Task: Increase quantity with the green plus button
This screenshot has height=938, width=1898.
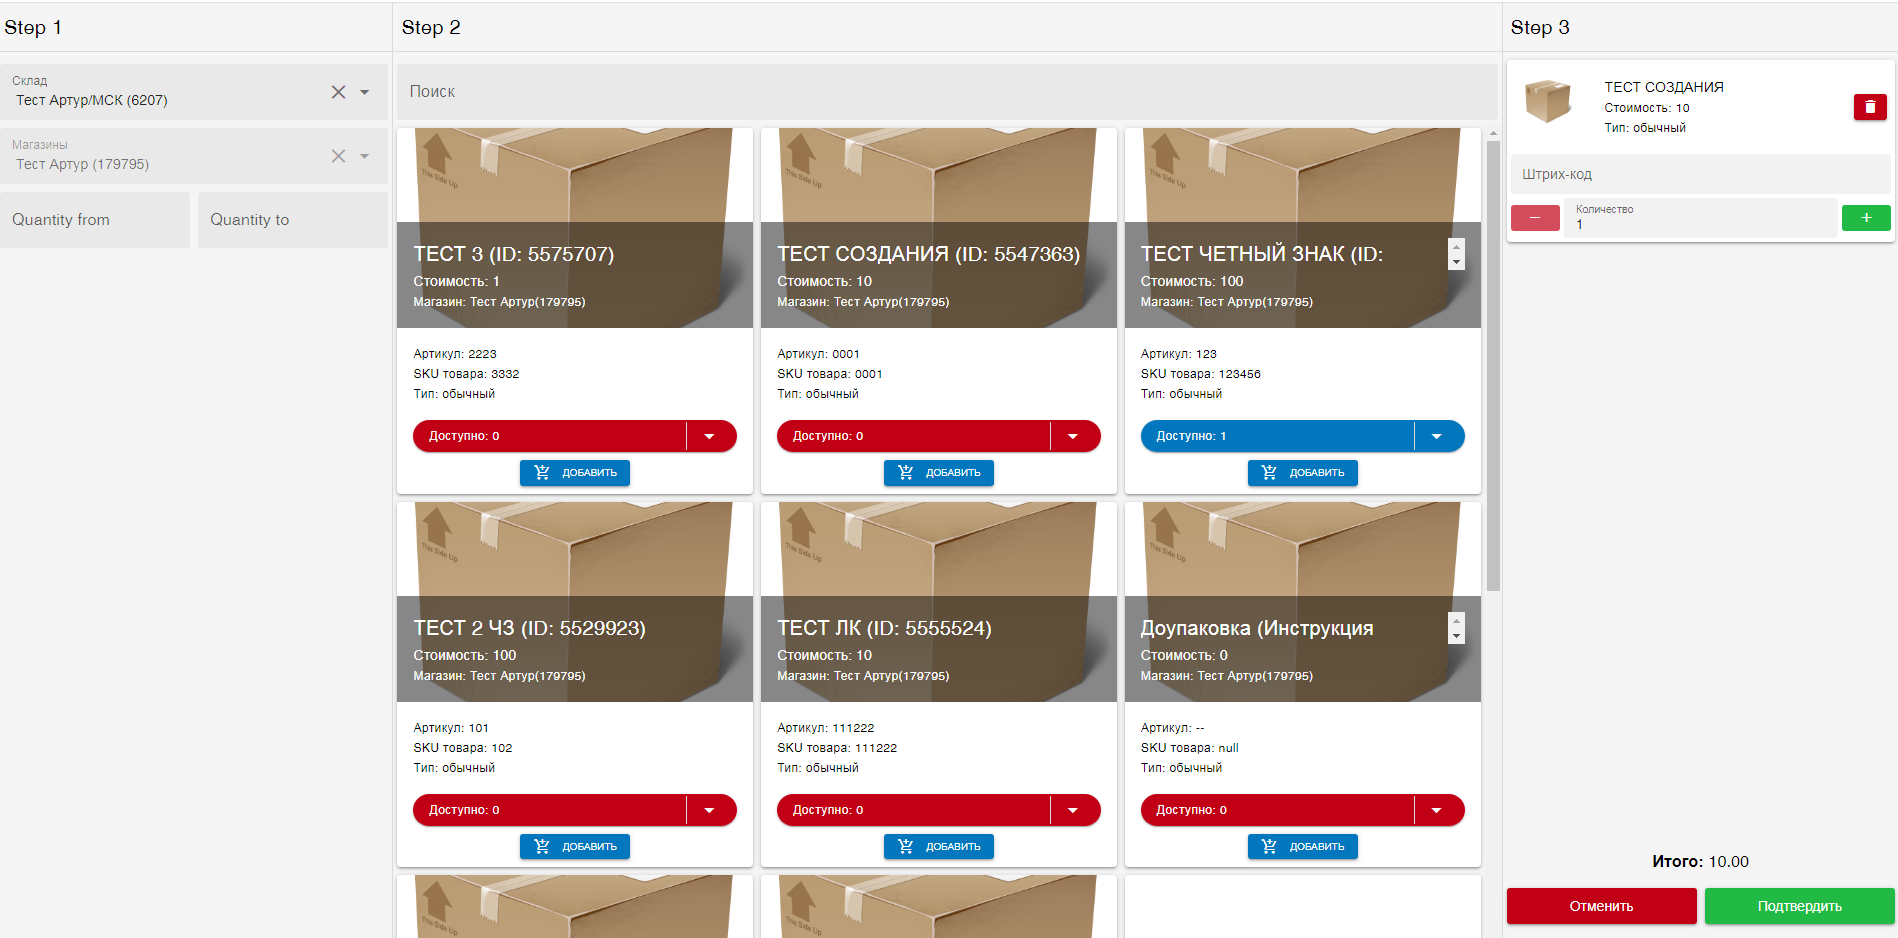Action: point(1866,218)
